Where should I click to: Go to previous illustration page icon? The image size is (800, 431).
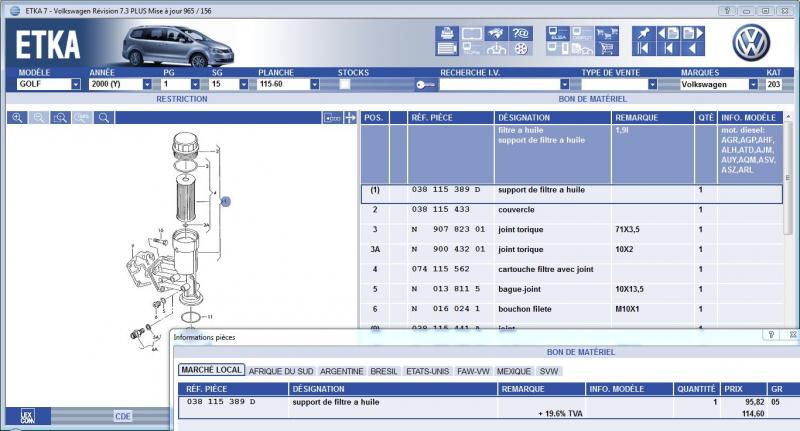coord(668,34)
